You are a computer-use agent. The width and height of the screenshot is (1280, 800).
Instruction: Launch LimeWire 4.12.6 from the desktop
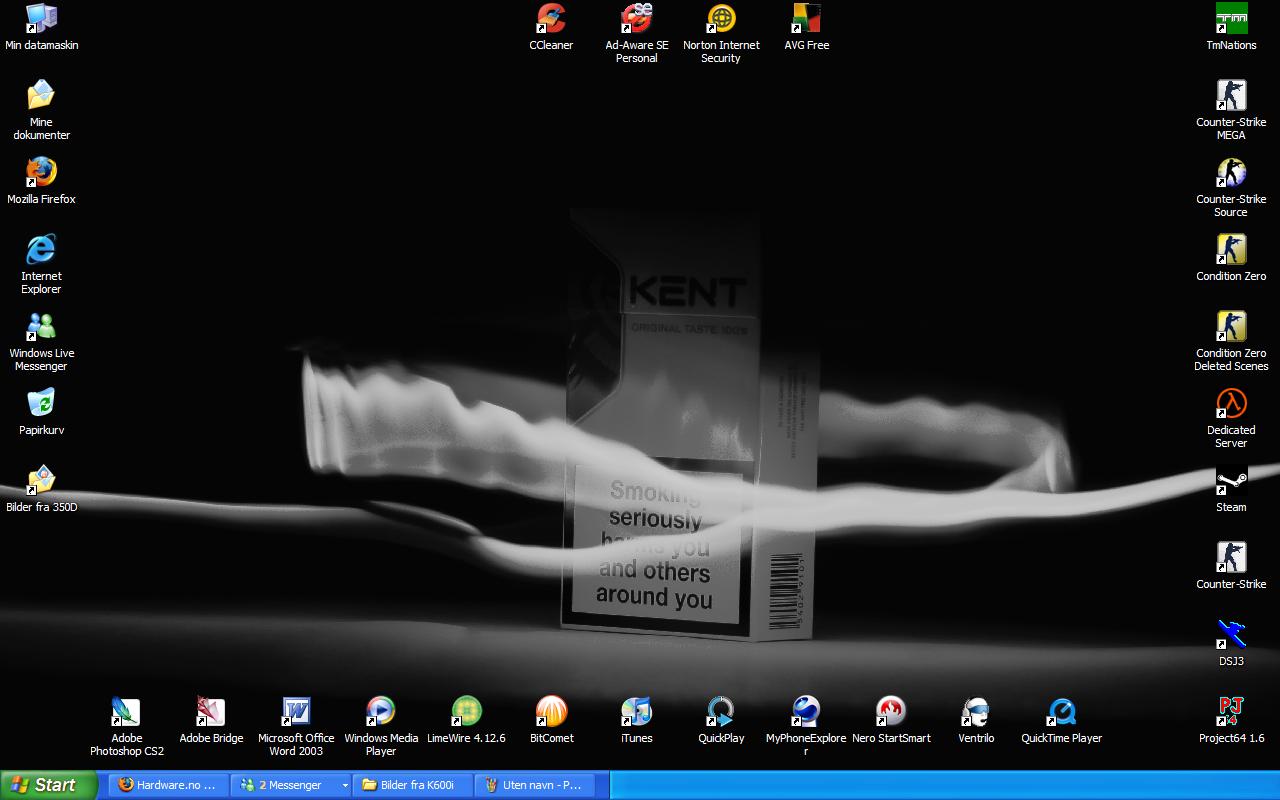pos(466,711)
